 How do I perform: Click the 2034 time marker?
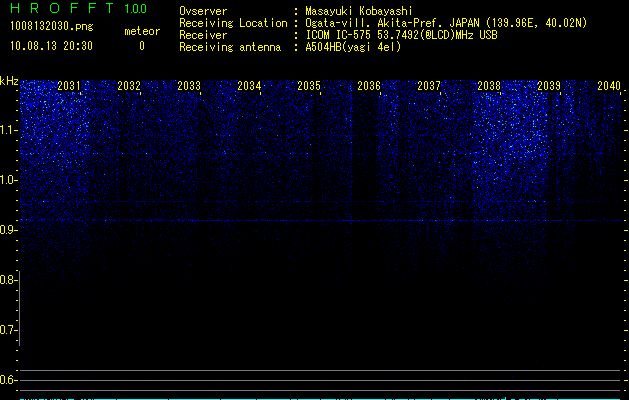[x=249, y=86]
